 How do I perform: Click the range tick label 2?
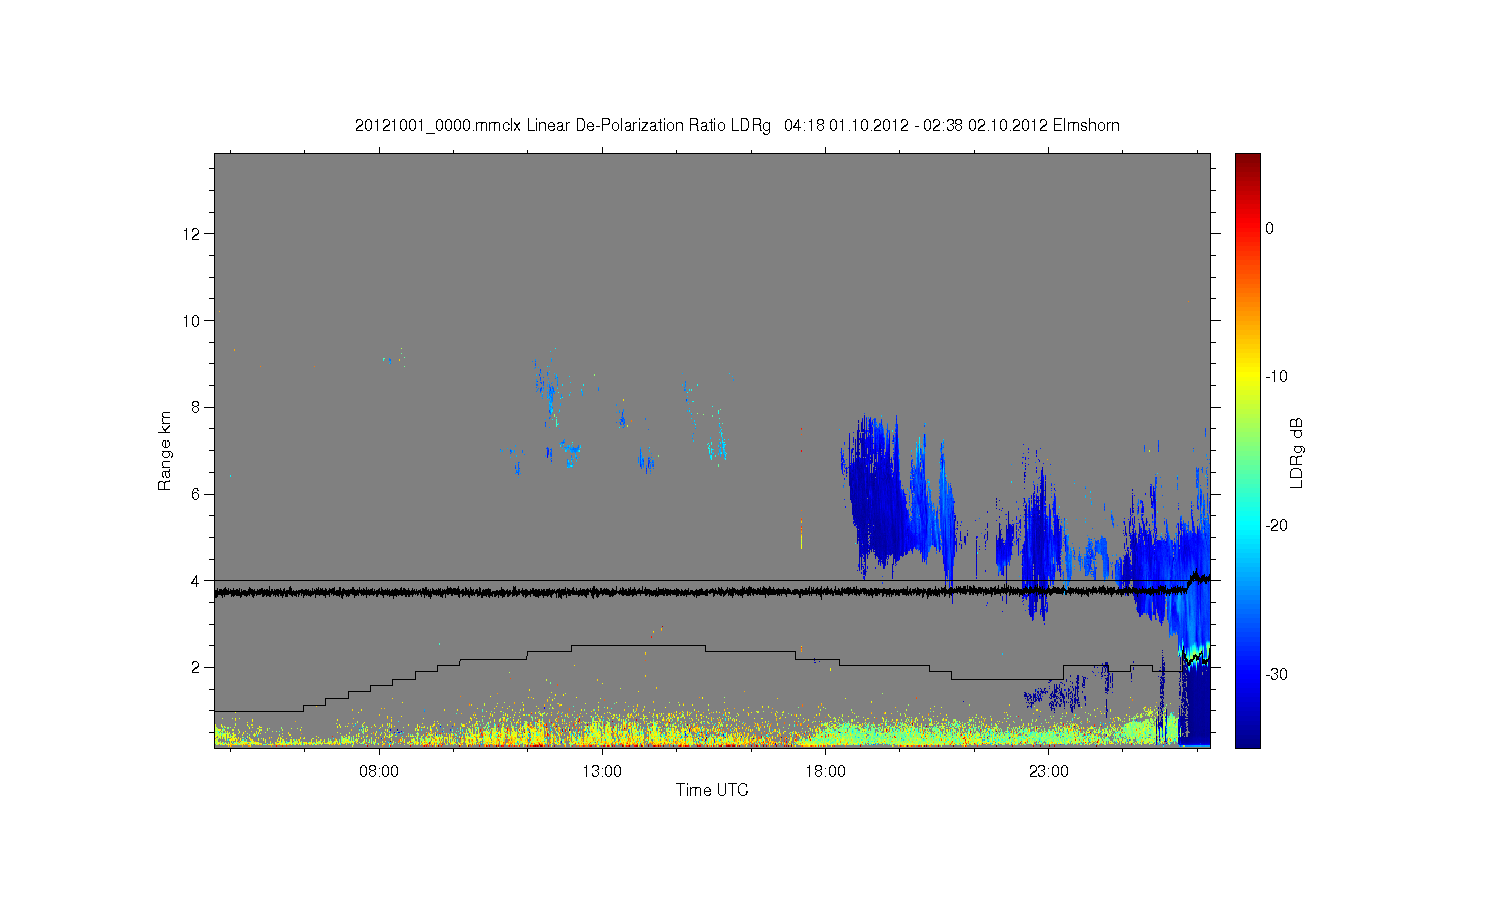tap(196, 667)
